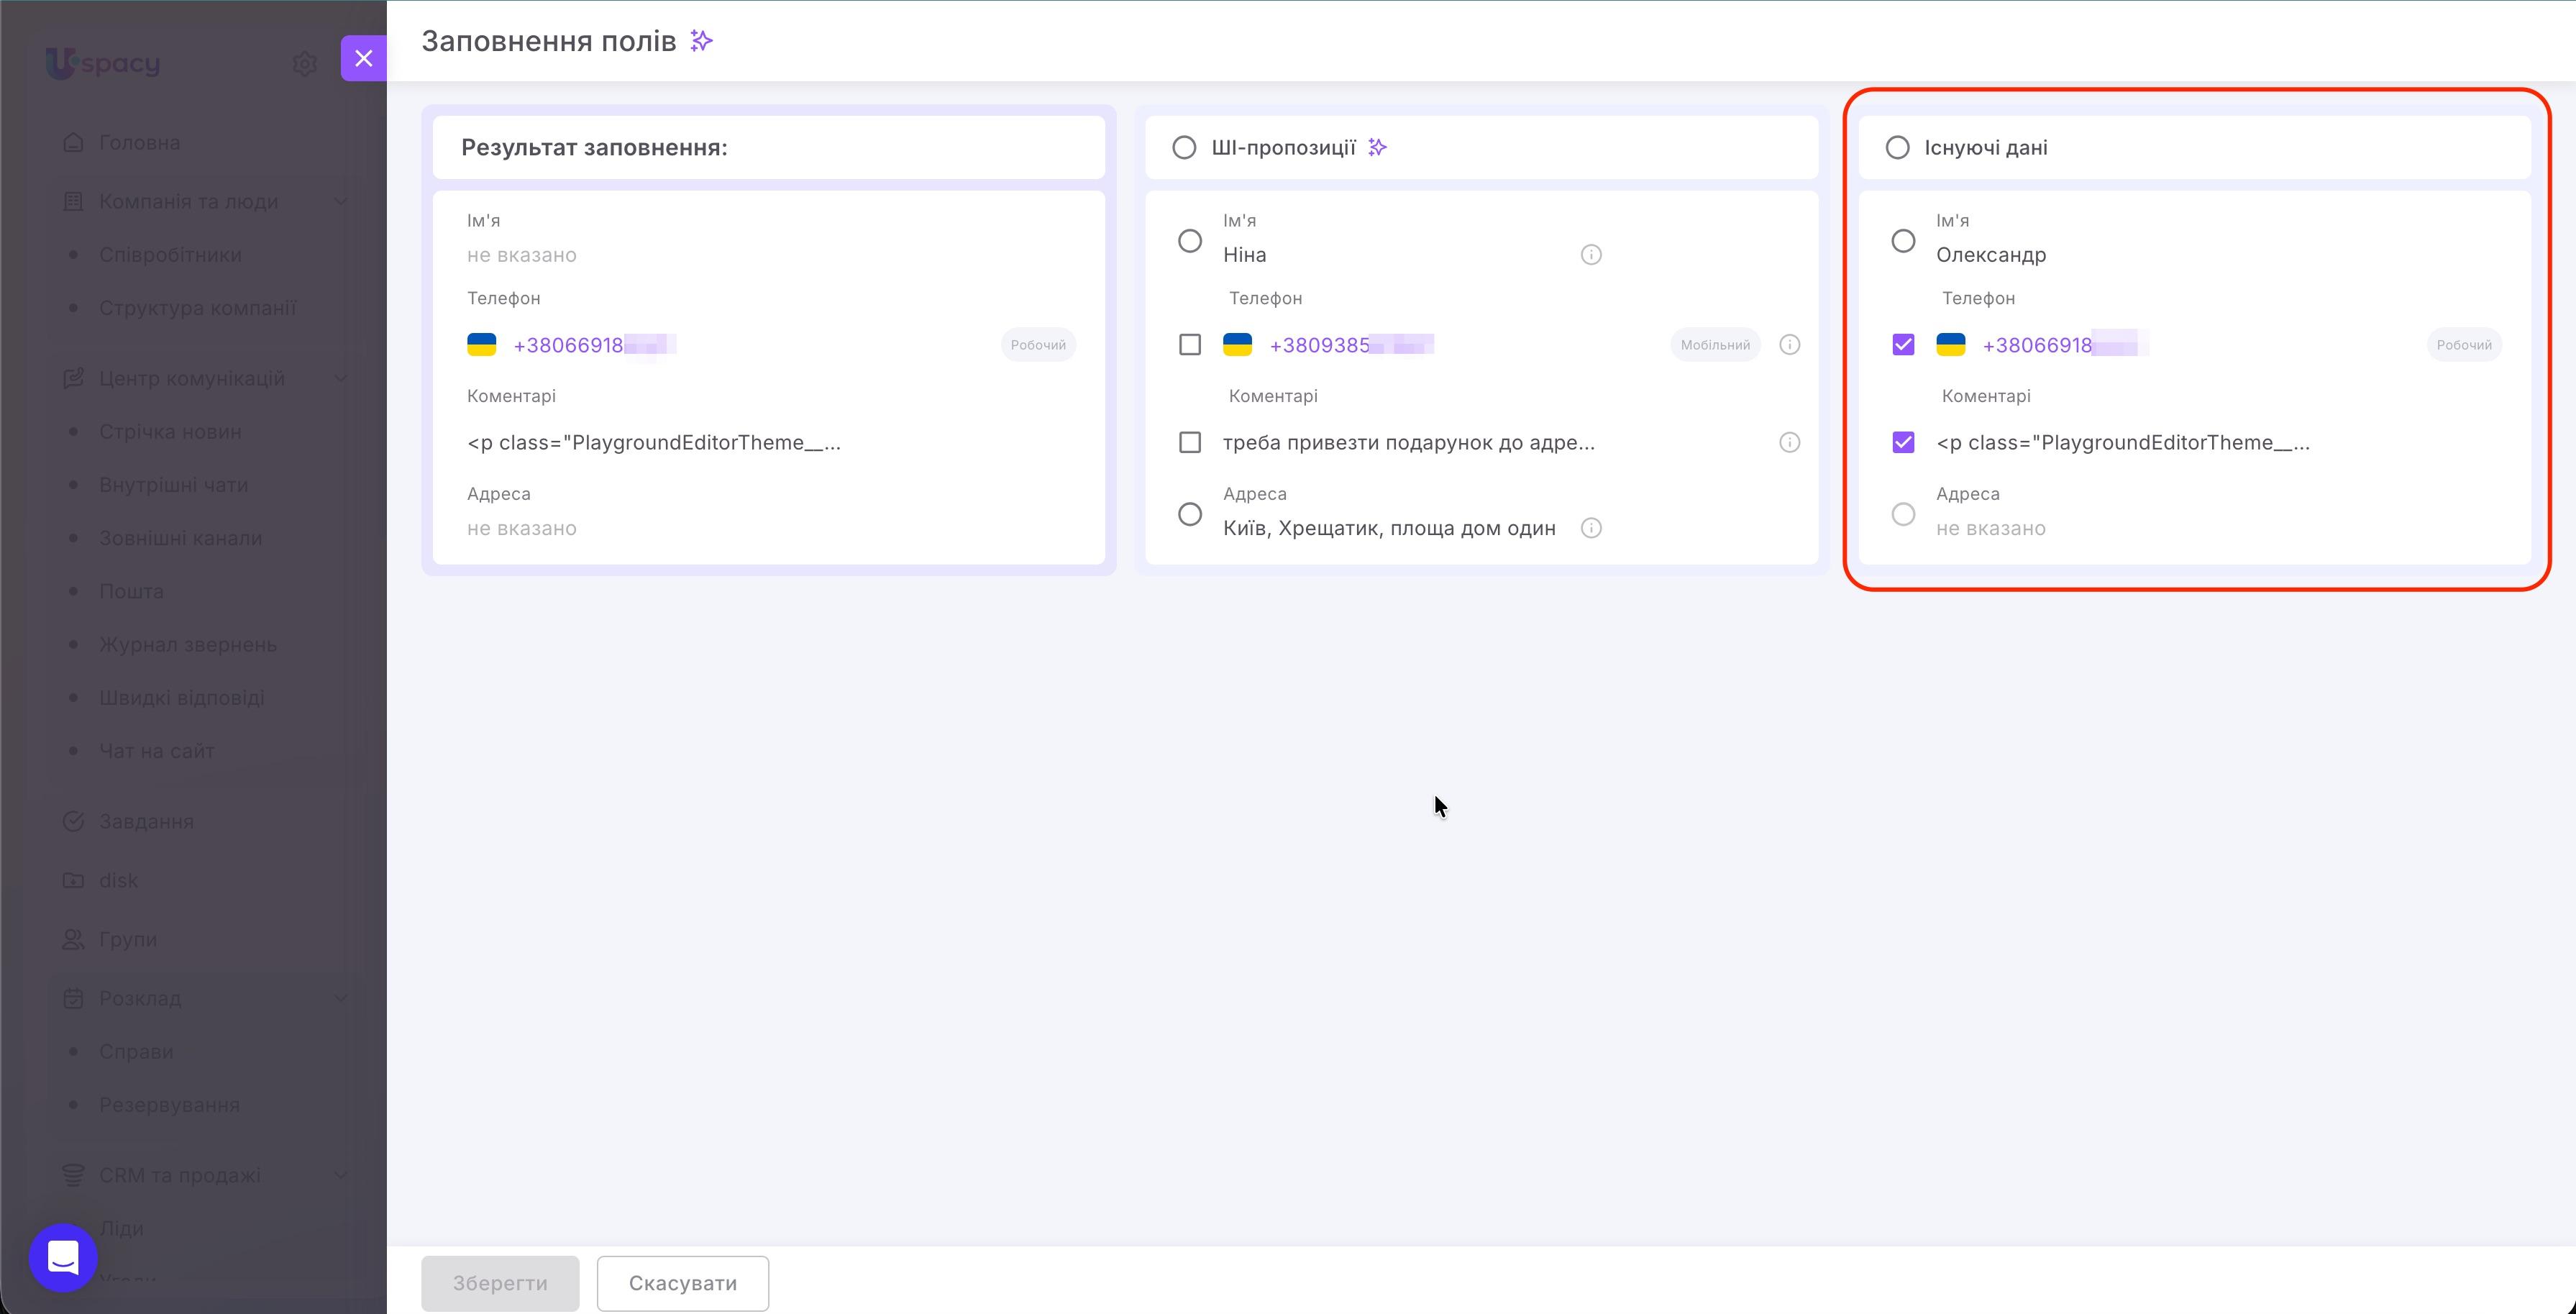Screen dimensions: 2576x1314
Task: Check the AI comment треба привезти подарунок checkbox
Action: coord(1190,442)
